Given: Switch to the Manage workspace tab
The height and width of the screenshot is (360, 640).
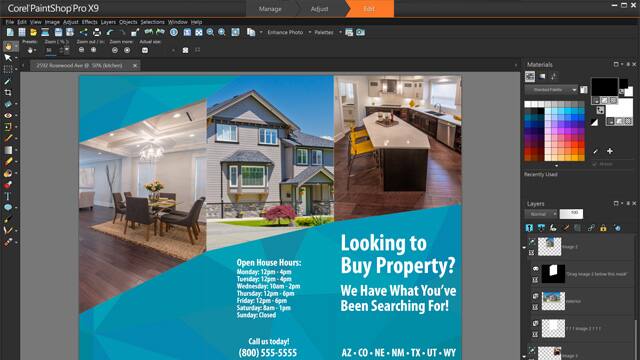Looking at the screenshot, I should (270, 9).
